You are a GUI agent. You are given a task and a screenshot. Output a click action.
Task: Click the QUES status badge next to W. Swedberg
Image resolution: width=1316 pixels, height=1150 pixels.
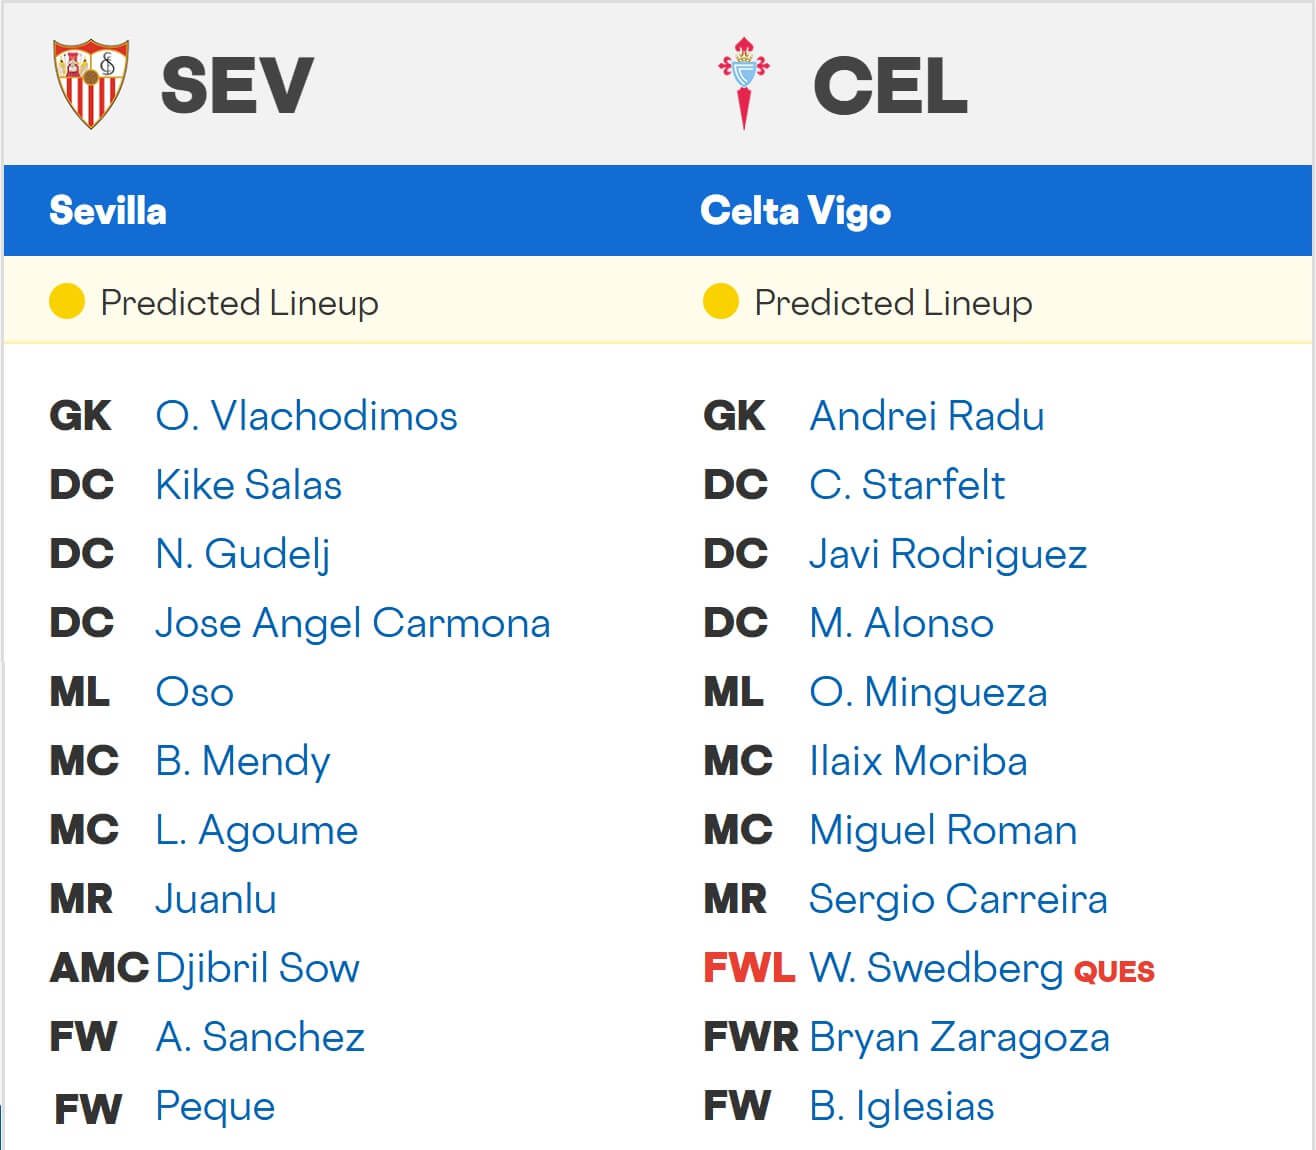point(1113,969)
